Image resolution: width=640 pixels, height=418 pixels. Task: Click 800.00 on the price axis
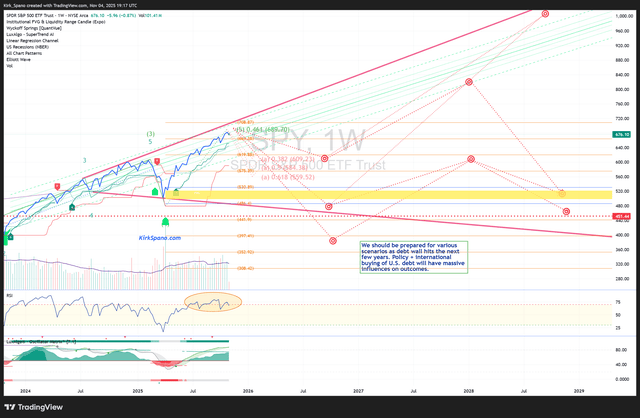click(x=622, y=89)
